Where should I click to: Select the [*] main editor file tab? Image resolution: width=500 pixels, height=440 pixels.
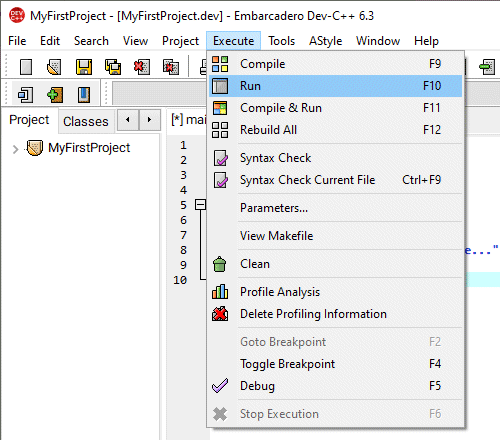(x=189, y=120)
